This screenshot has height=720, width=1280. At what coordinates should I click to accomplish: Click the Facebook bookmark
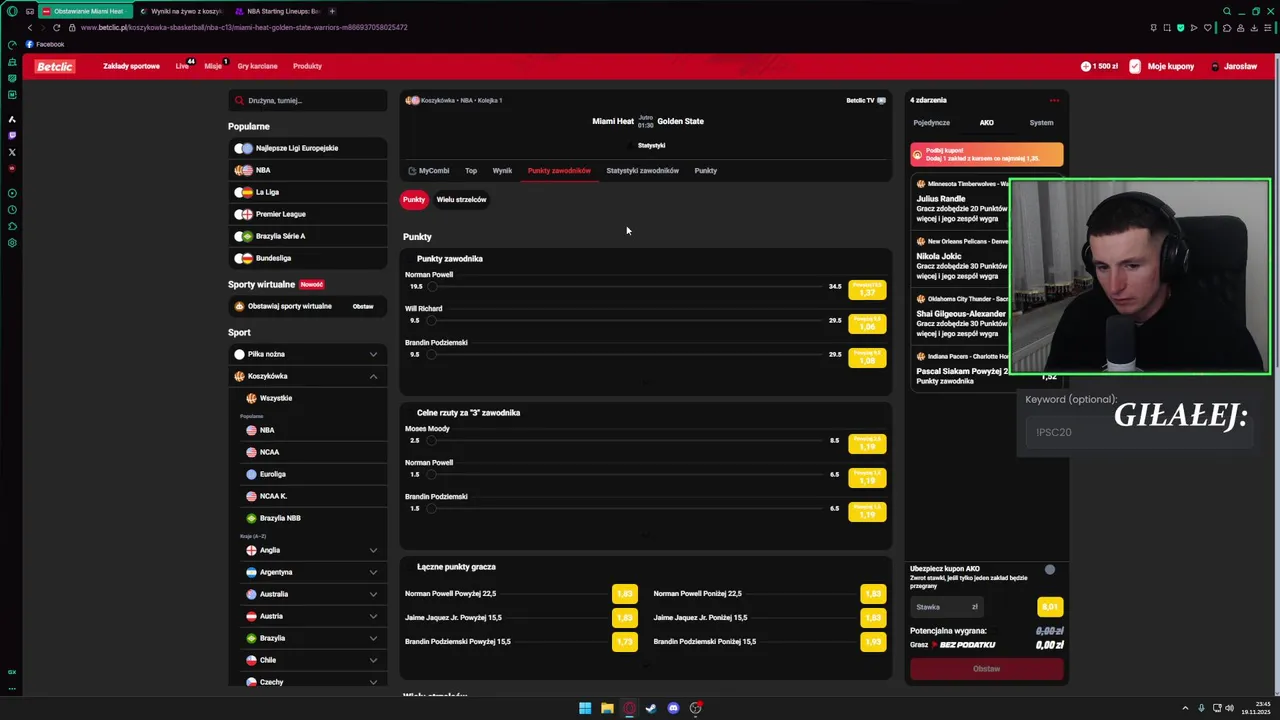point(45,44)
